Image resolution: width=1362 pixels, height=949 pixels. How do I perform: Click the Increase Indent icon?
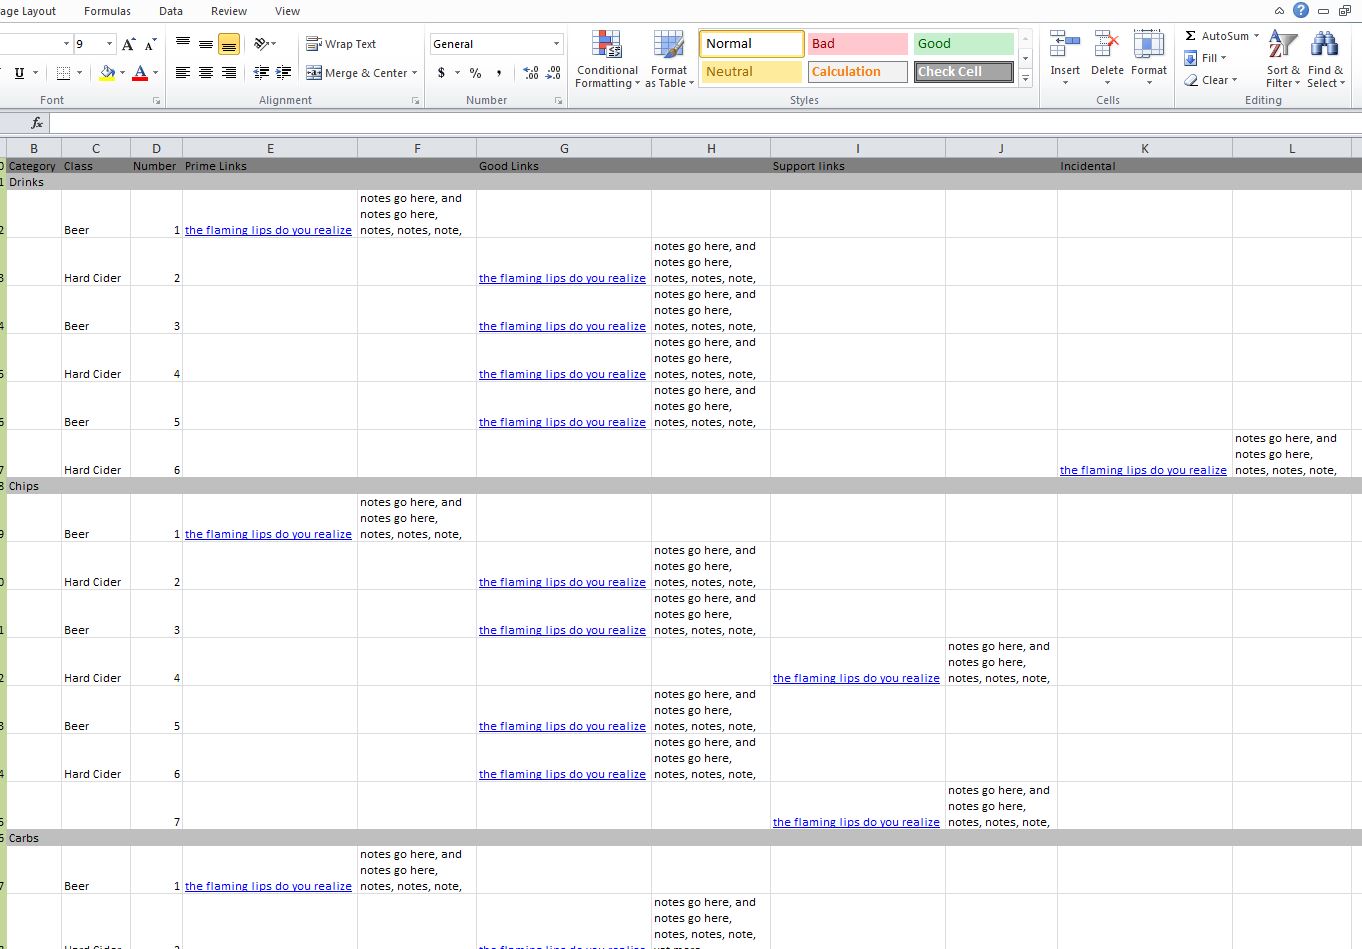tap(284, 73)
